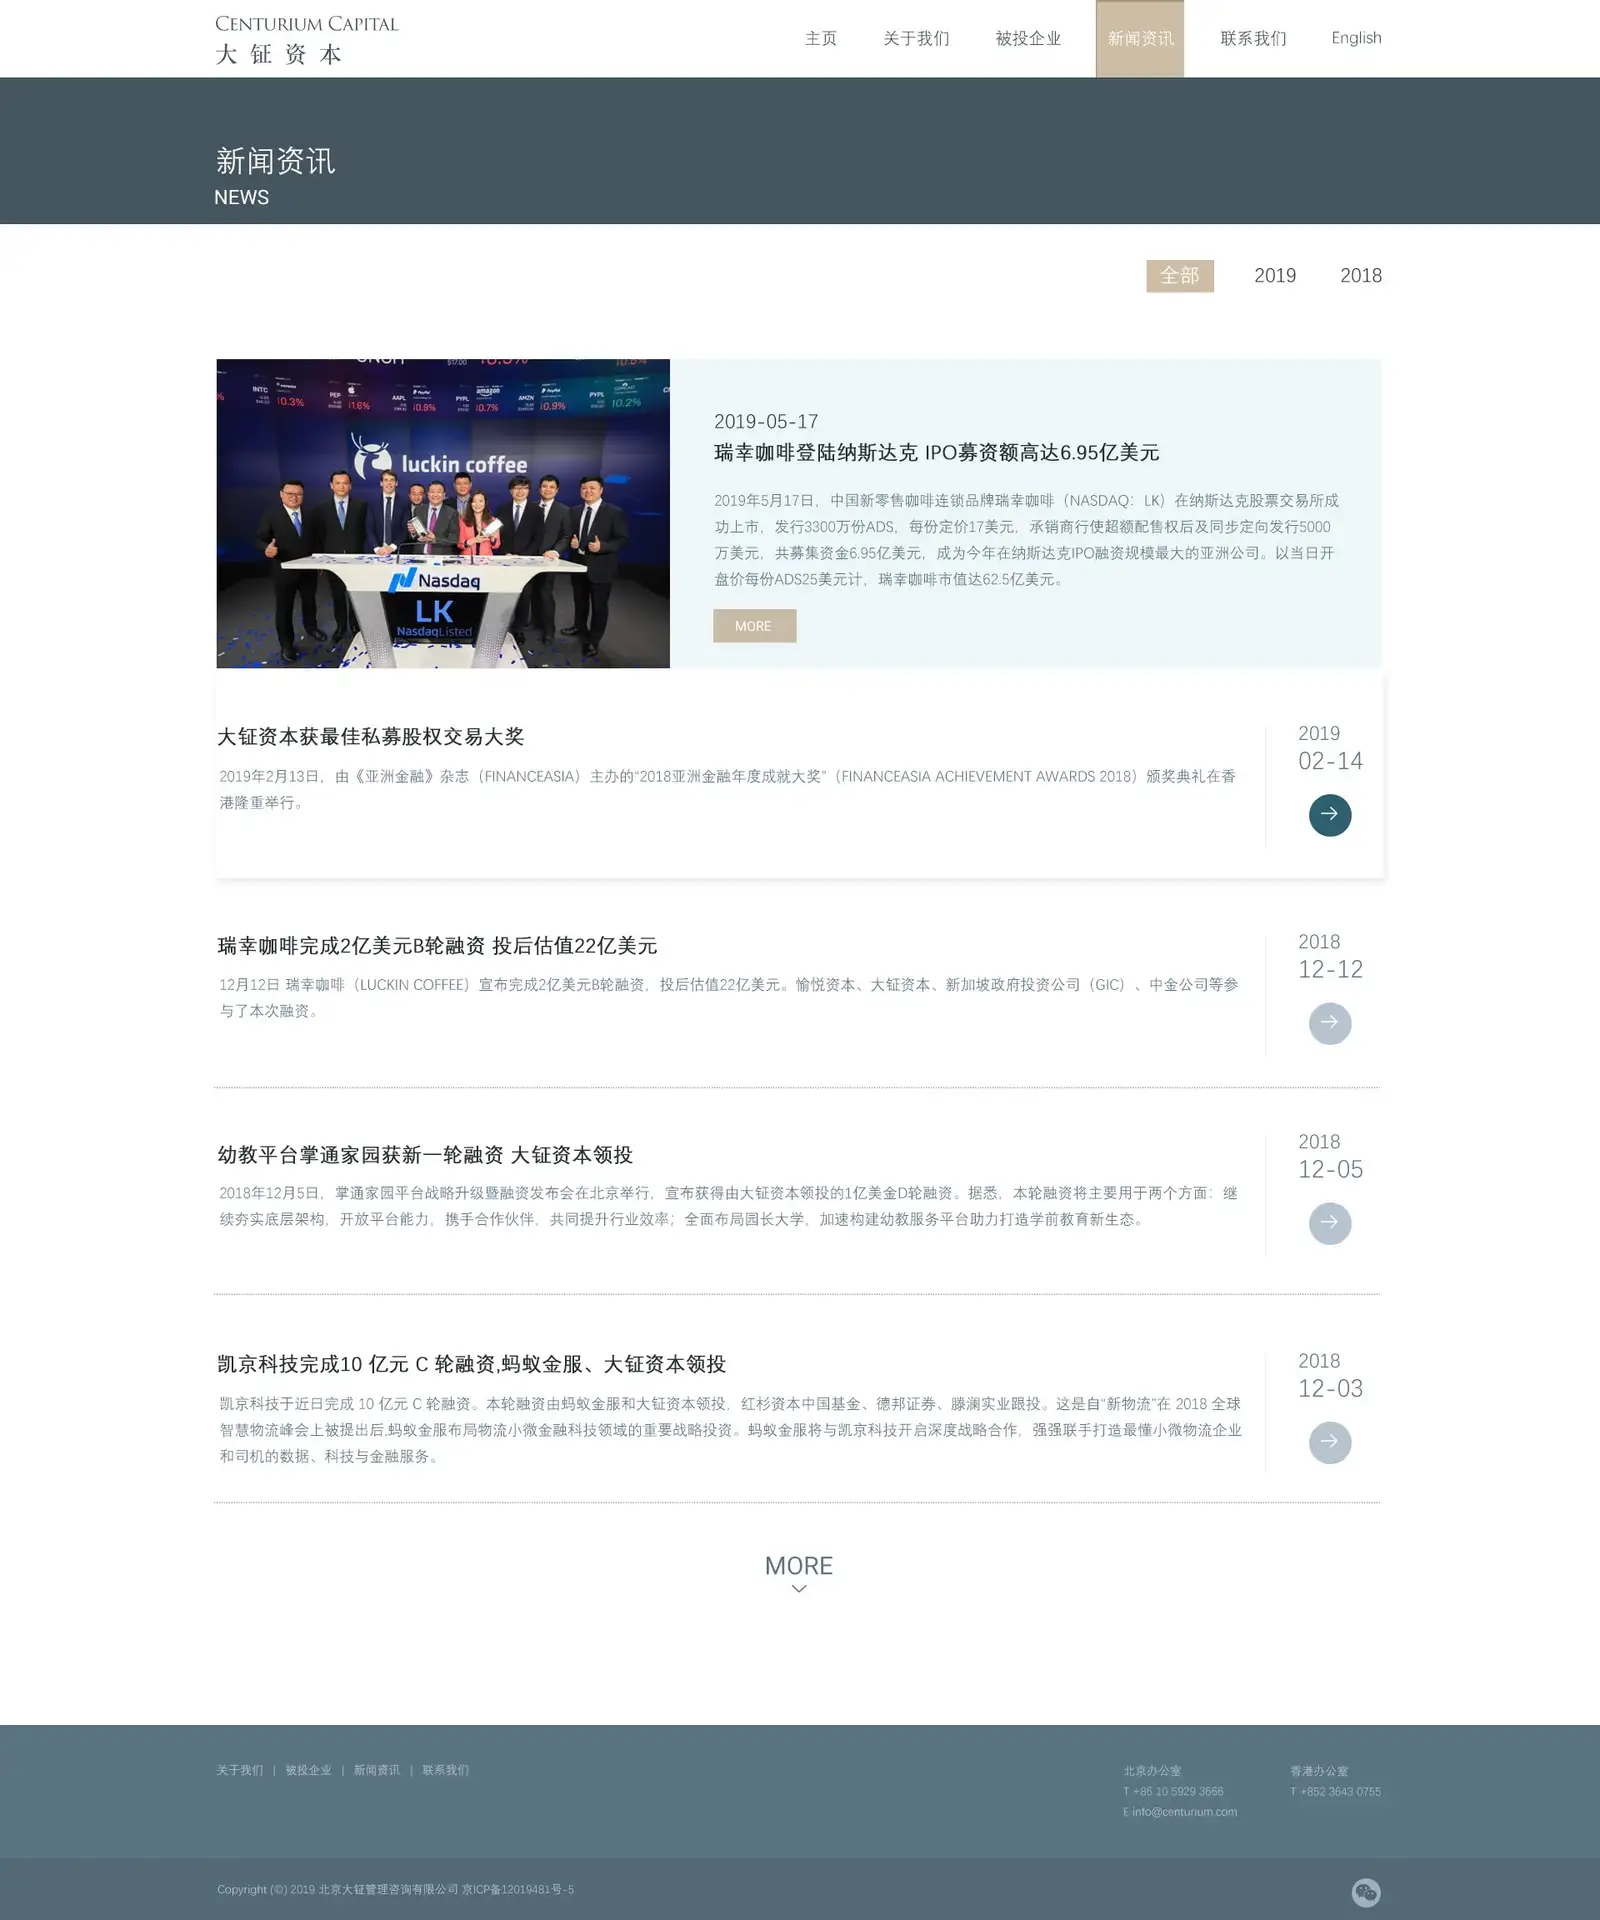Click the arrow icon for 12-05 article
Screen dimensions: 1600x1920
click(x=1330, y=1224)
